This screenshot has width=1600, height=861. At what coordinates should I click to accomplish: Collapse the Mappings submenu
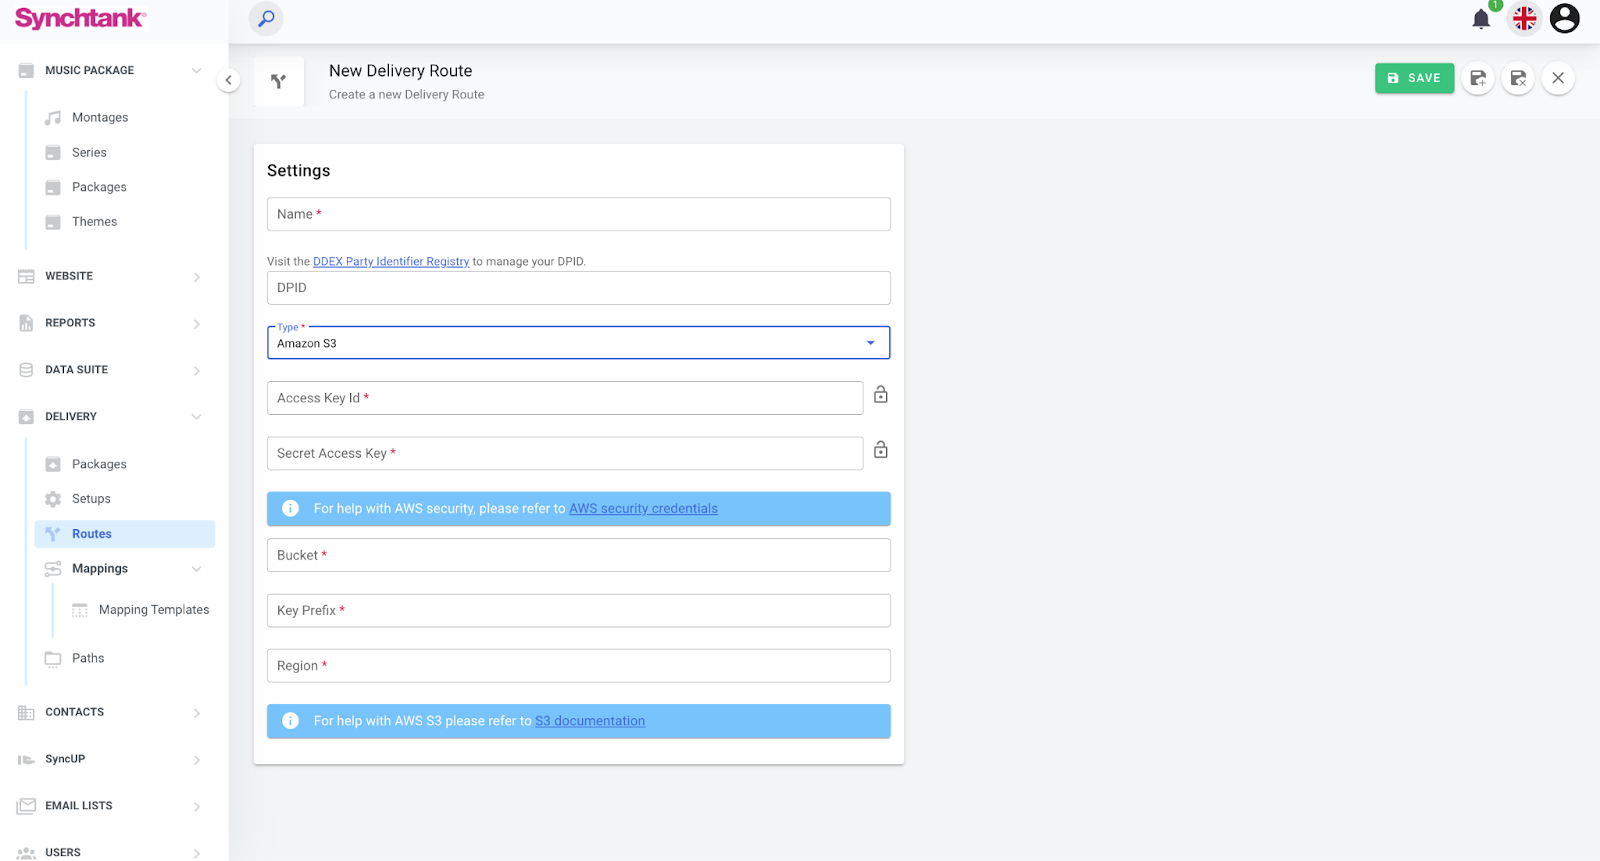click(x=196, y=569)
